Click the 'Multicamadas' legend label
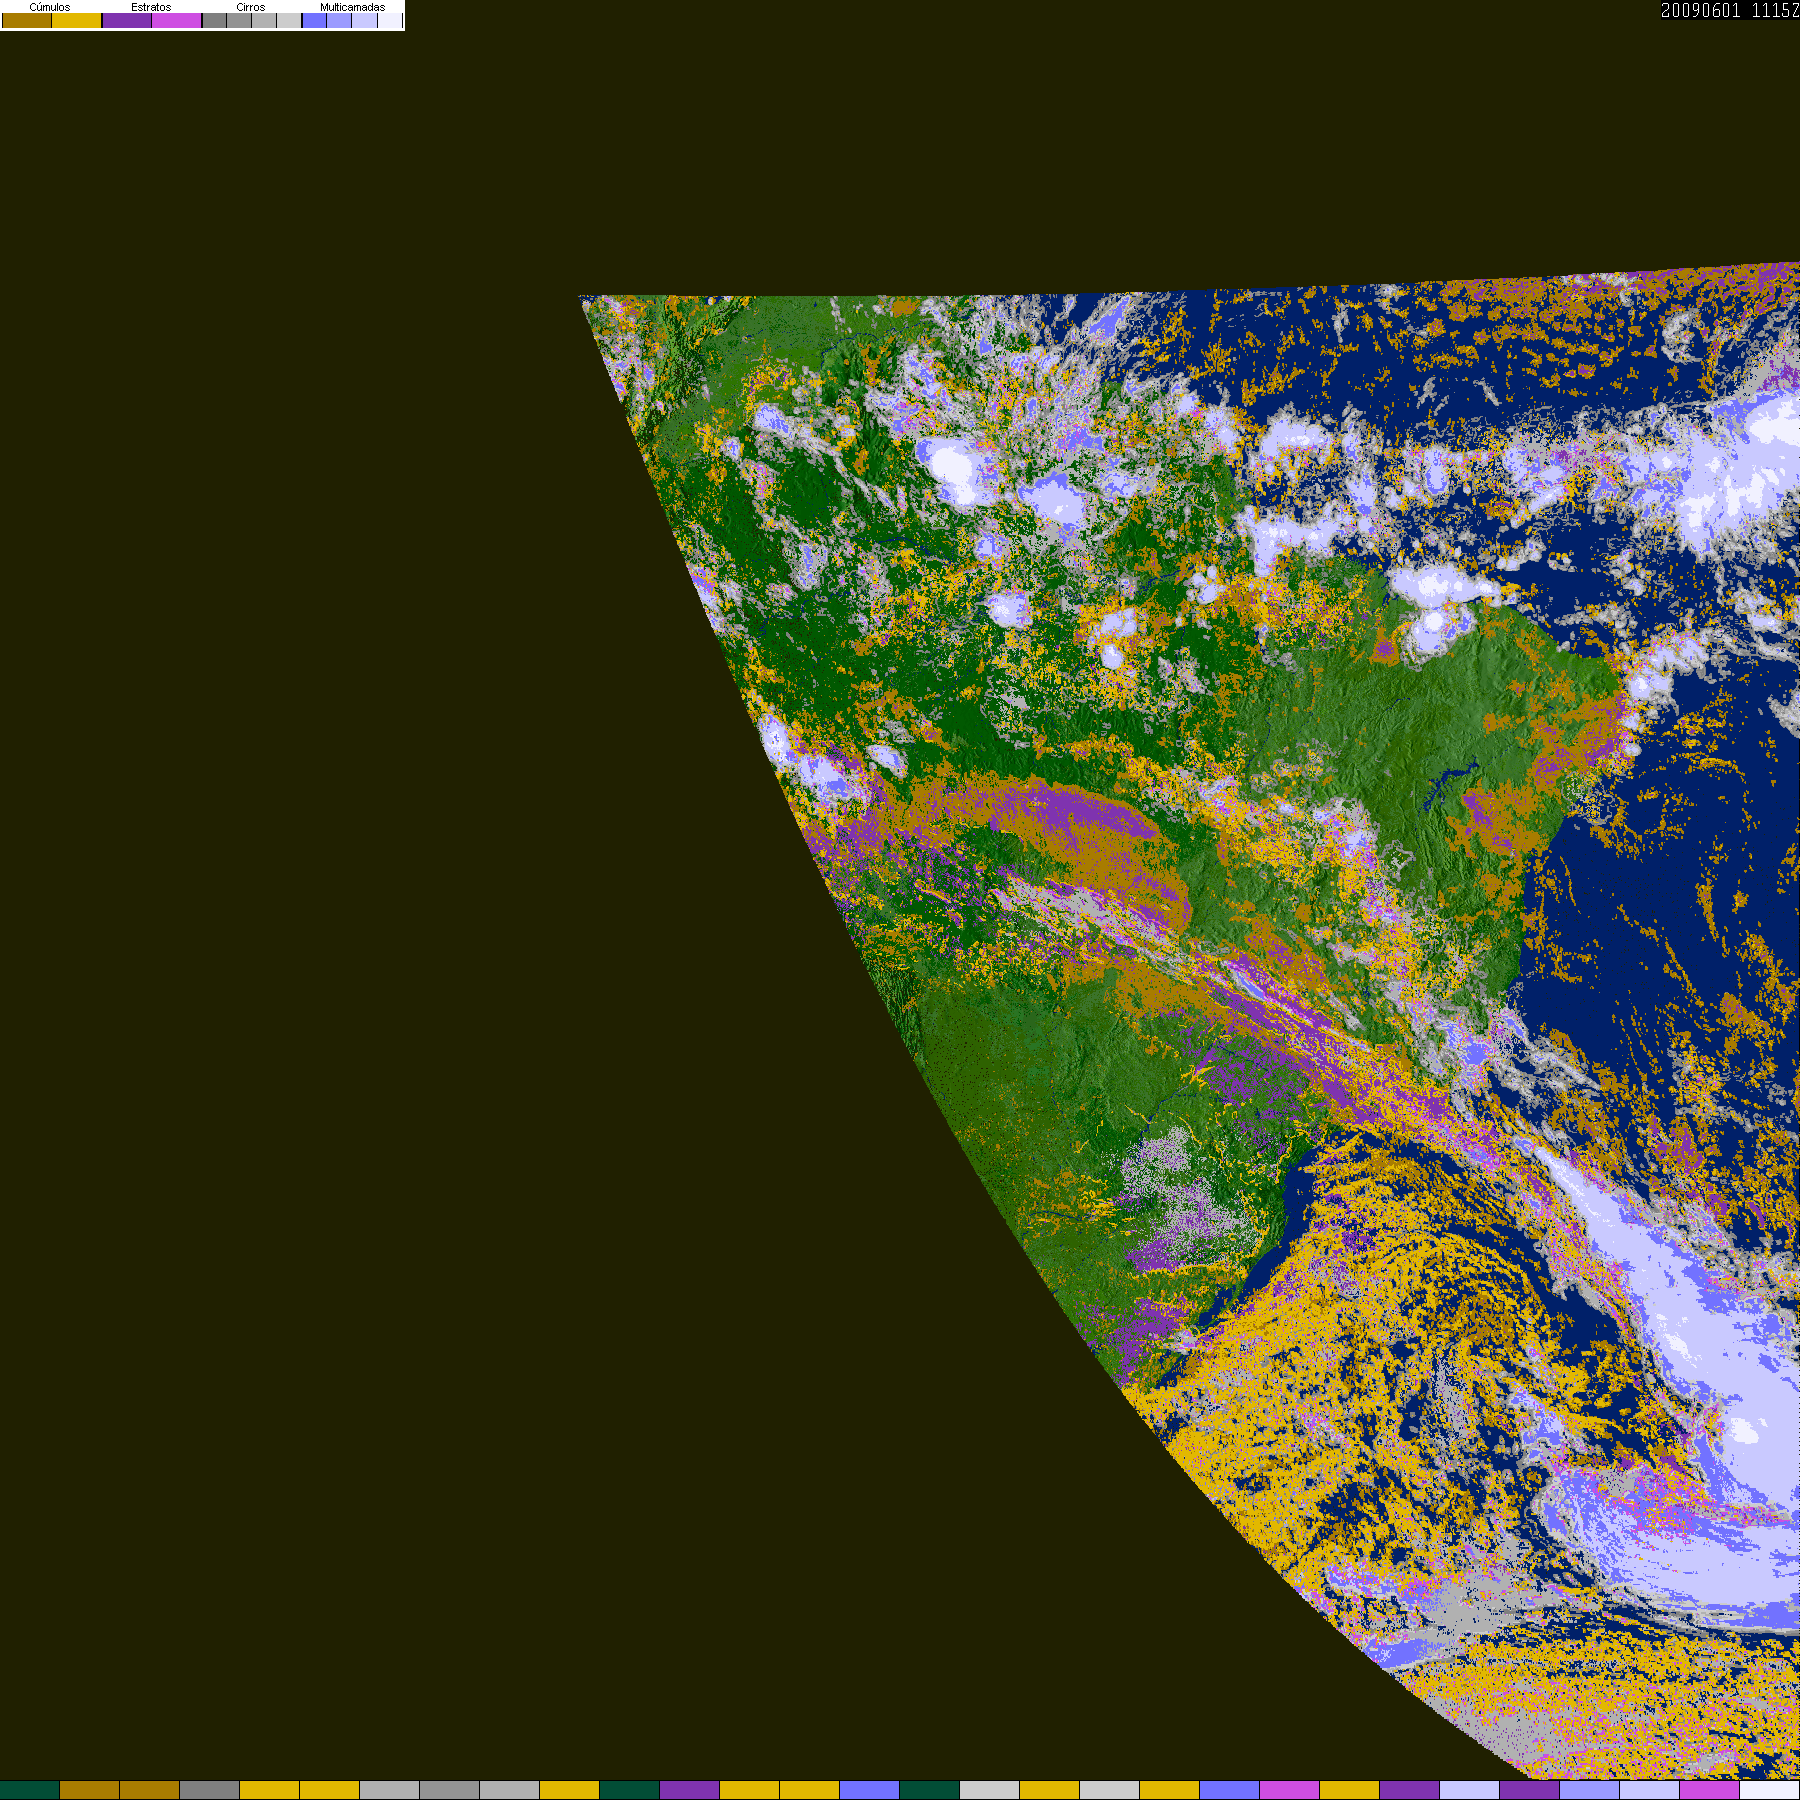This screenshot has height=1800, width=1800. click(352, 7)
